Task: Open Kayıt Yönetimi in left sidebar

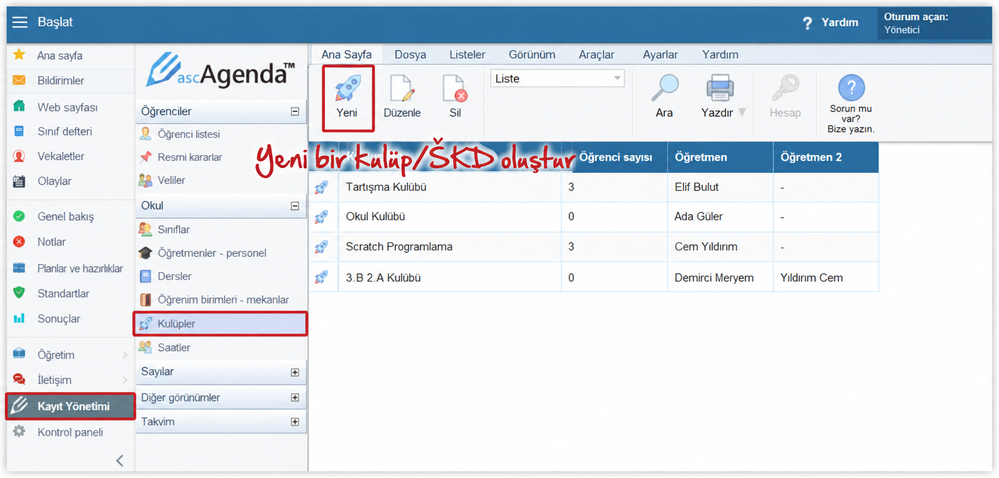Action: click(x=70, y=406)
